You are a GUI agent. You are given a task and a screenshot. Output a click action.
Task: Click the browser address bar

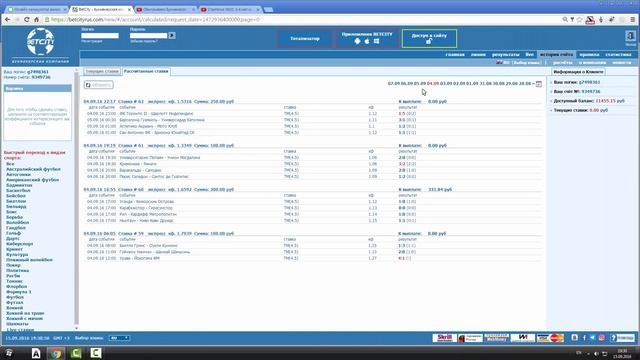click(x=302, y=19)
